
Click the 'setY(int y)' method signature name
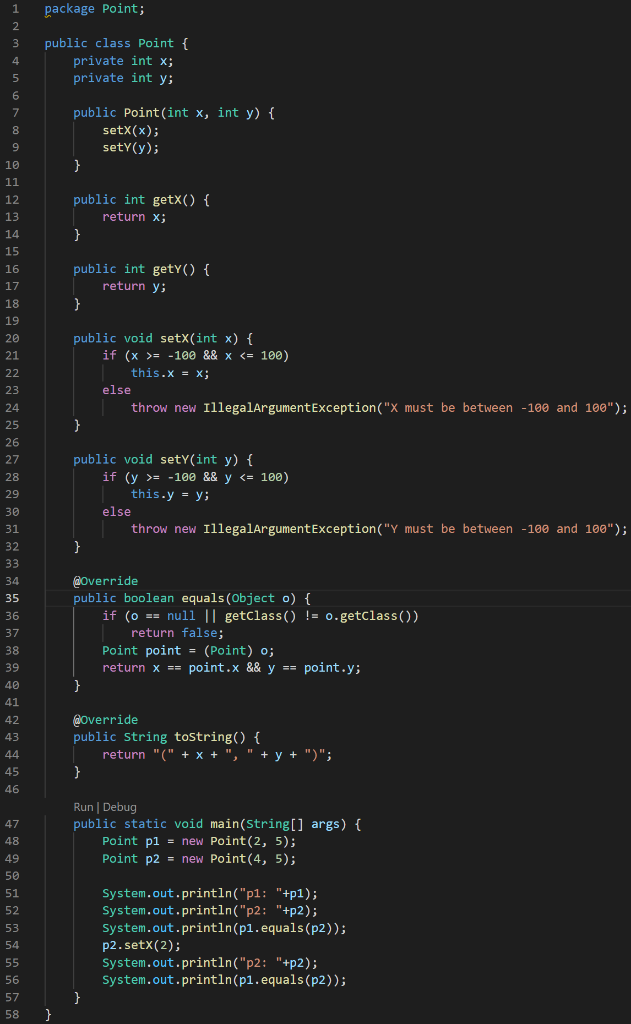[x=202, y=460]
